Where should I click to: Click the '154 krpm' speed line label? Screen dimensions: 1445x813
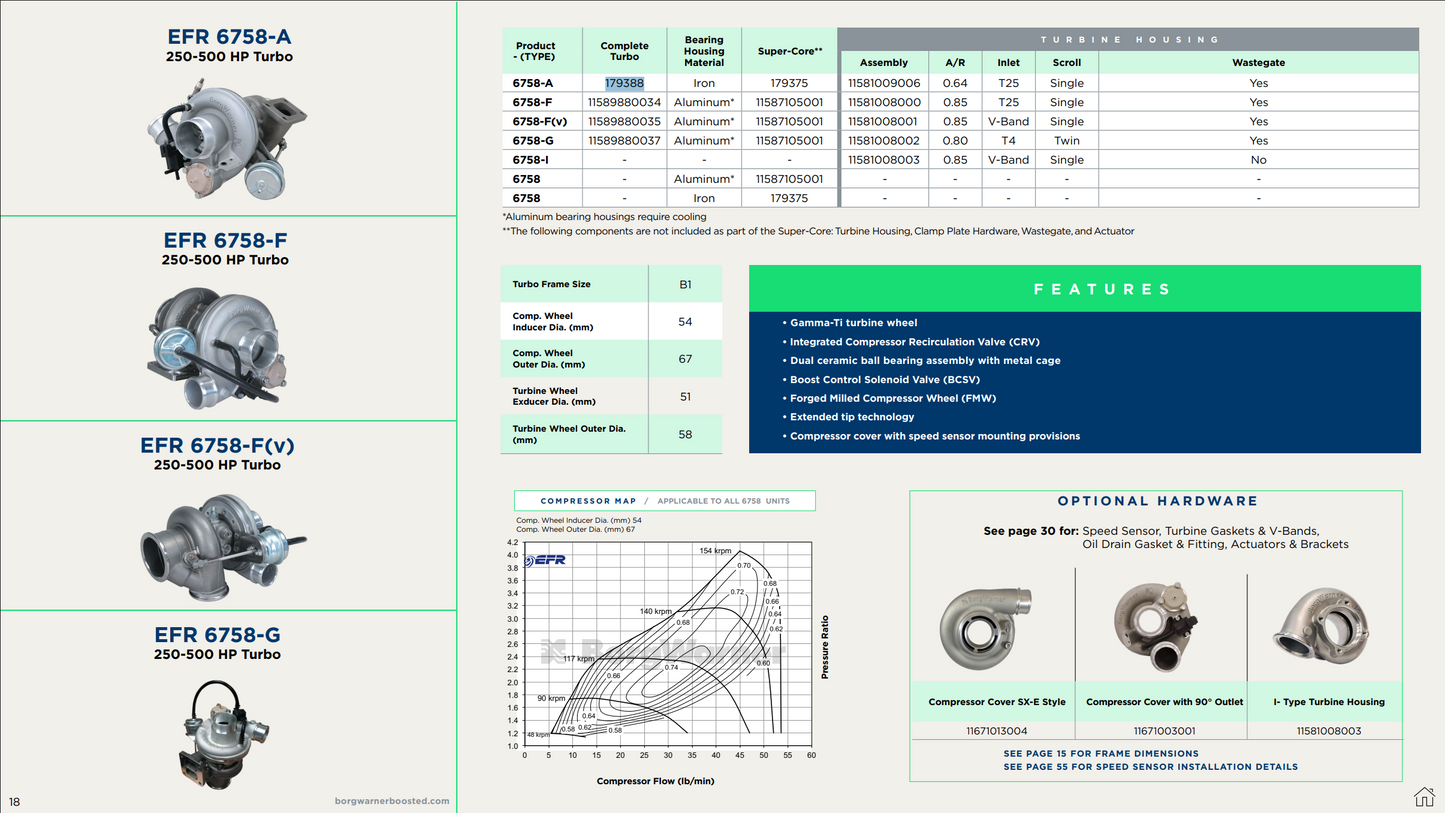point(715,551)
